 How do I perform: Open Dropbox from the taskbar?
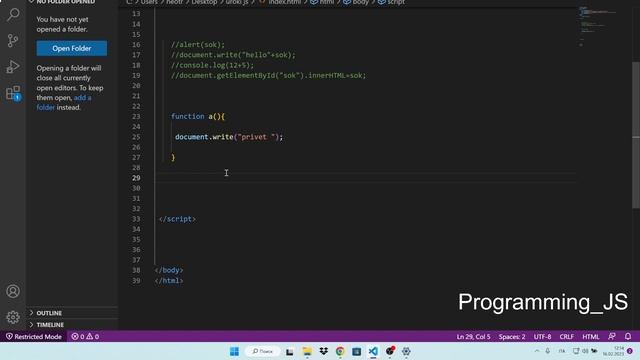(x=324, y=351)
